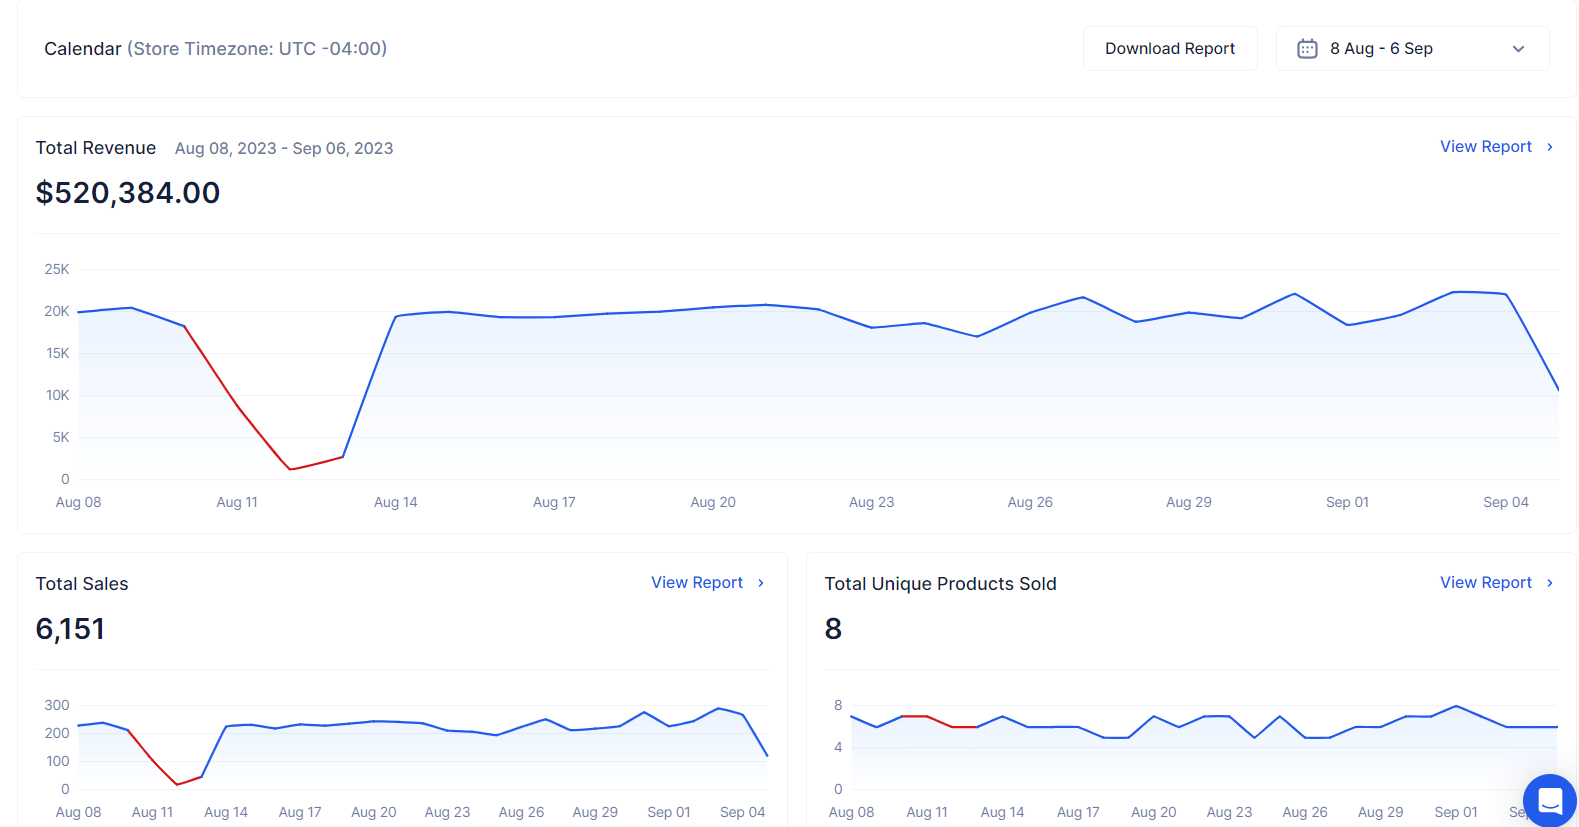Expand the date range dropdown chevron
Screen dimensions: 1579x827
[x=1517, y=49]
